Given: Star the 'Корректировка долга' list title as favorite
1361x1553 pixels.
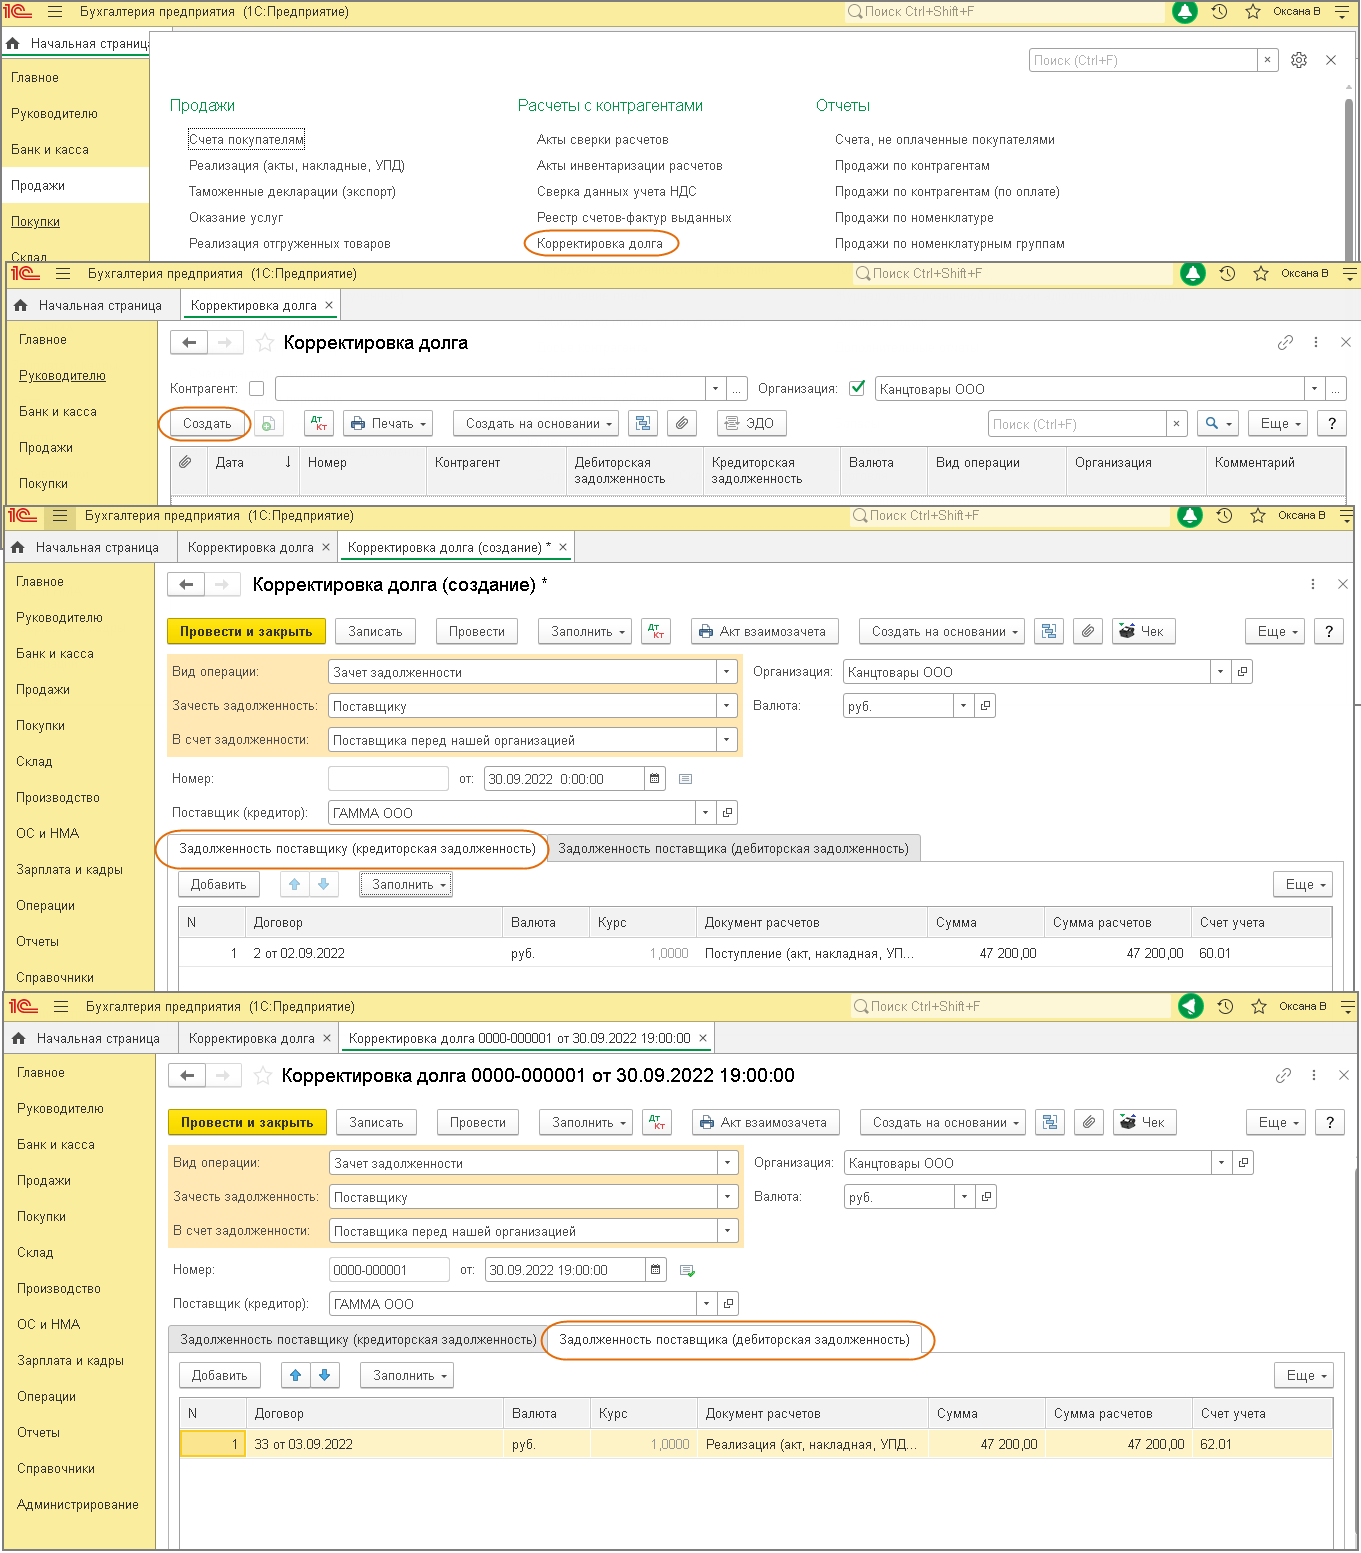Looking at the screenshot, I should tap(265, 343).
